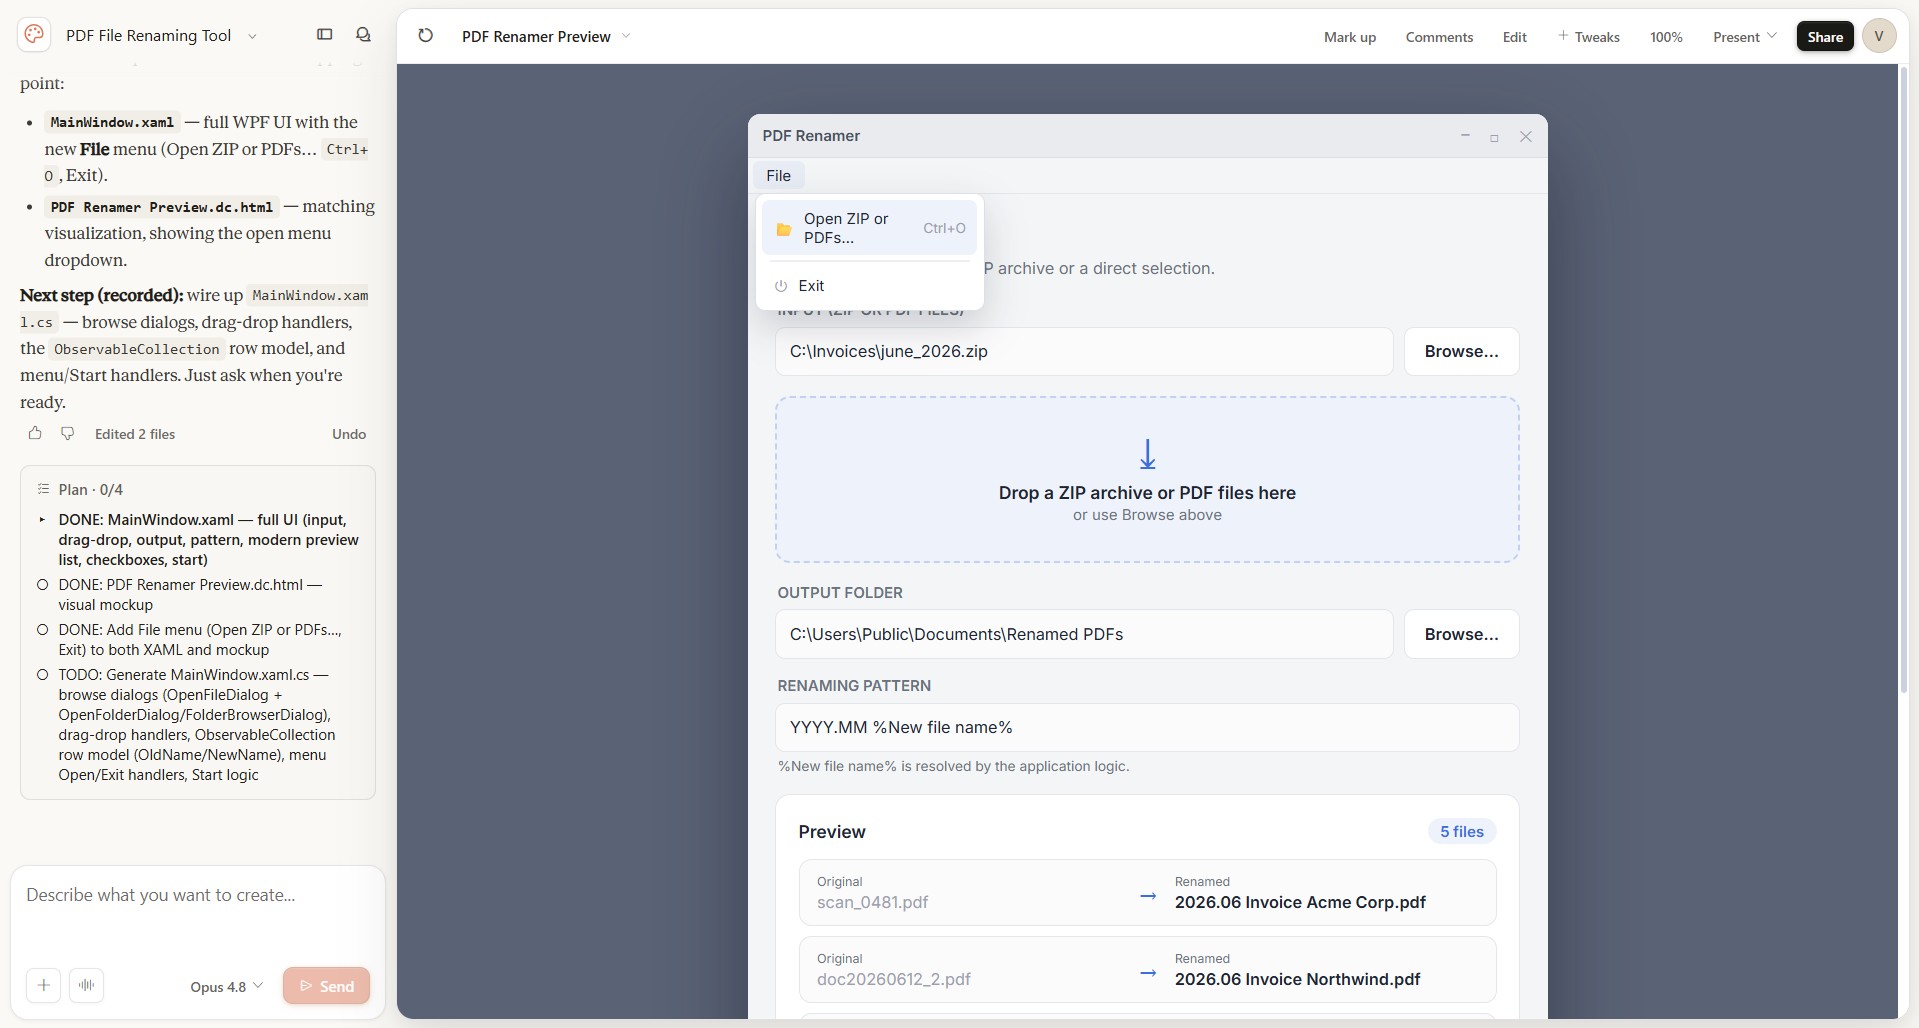
Task: Click arrow in scan_0481.pdf row
Action: tap(1148, 896)
